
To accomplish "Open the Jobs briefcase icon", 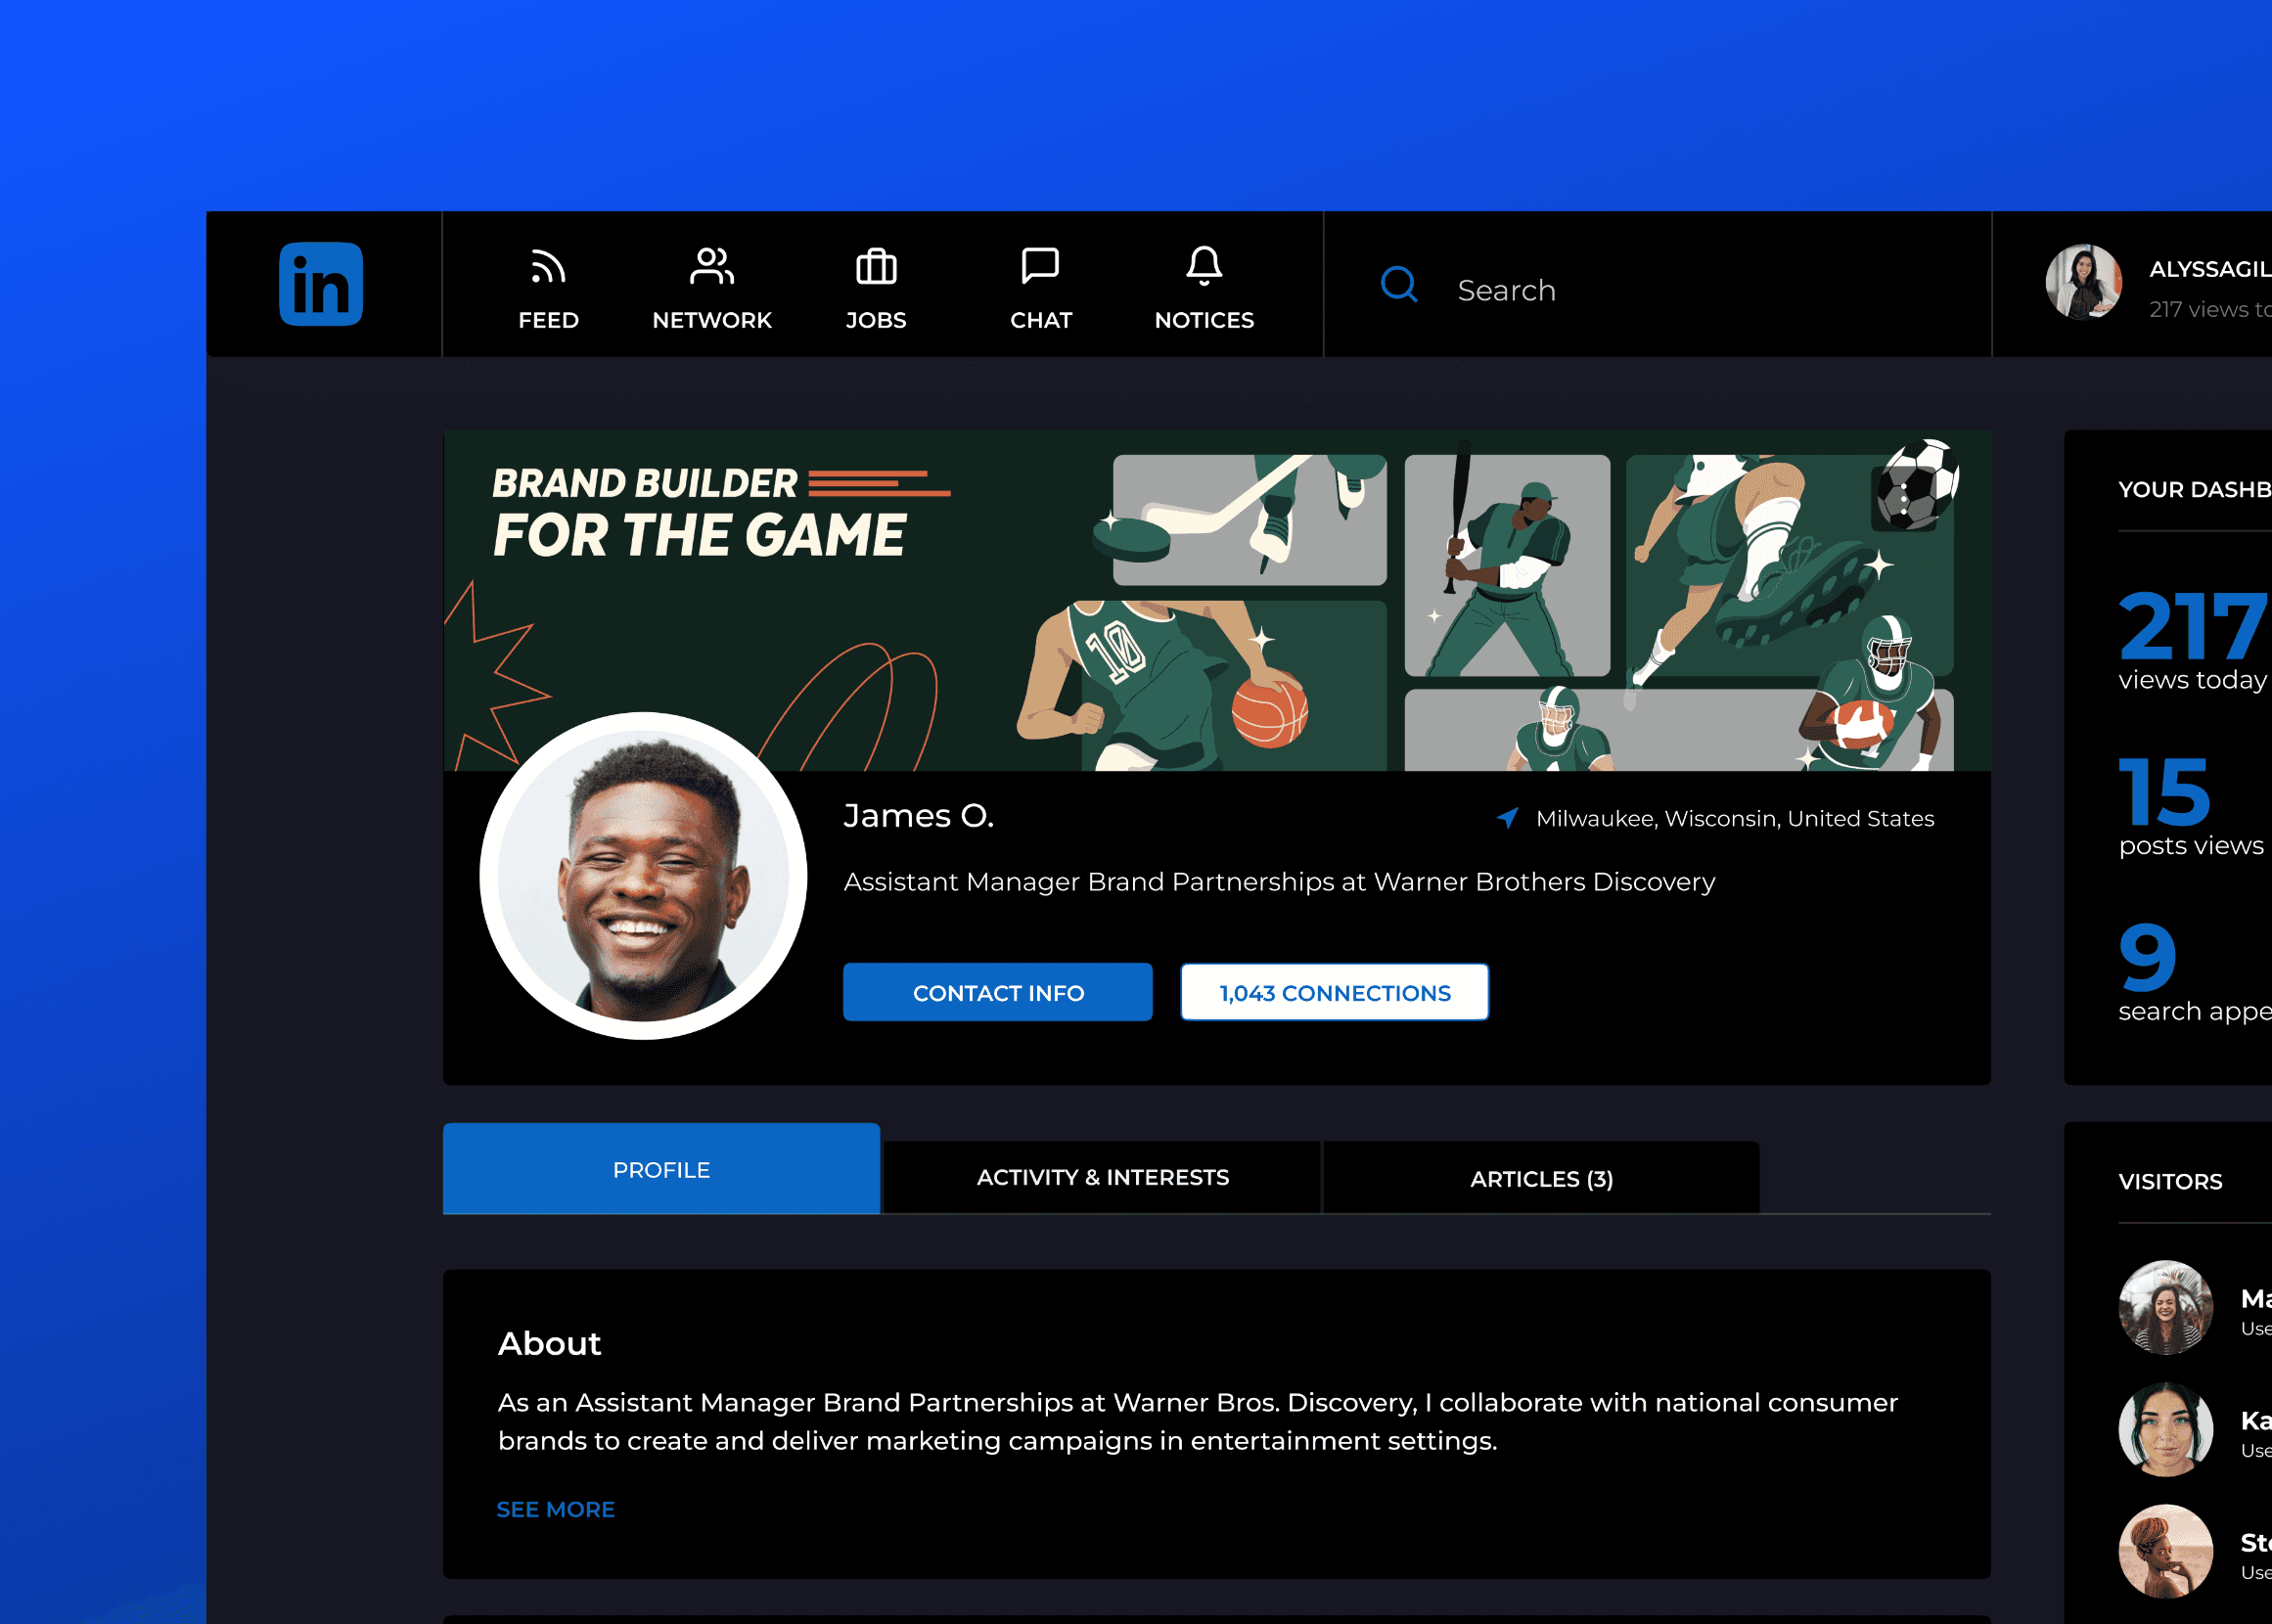I will pos(876,267).
